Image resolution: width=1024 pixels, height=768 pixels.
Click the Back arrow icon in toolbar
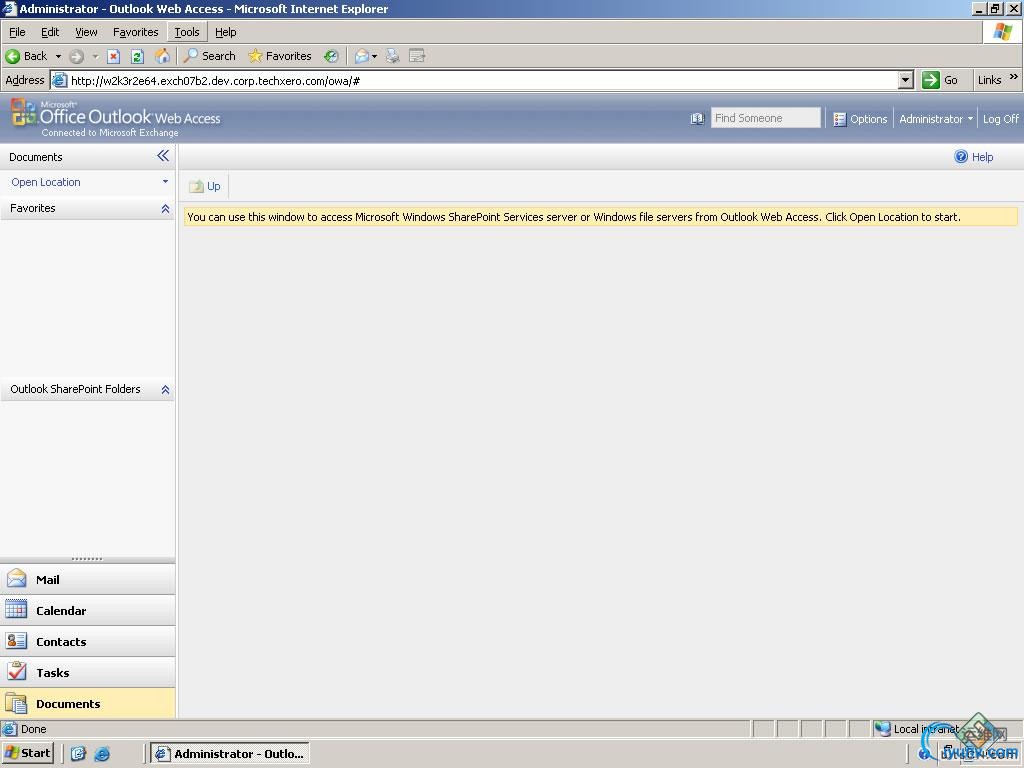pos(12,56)
